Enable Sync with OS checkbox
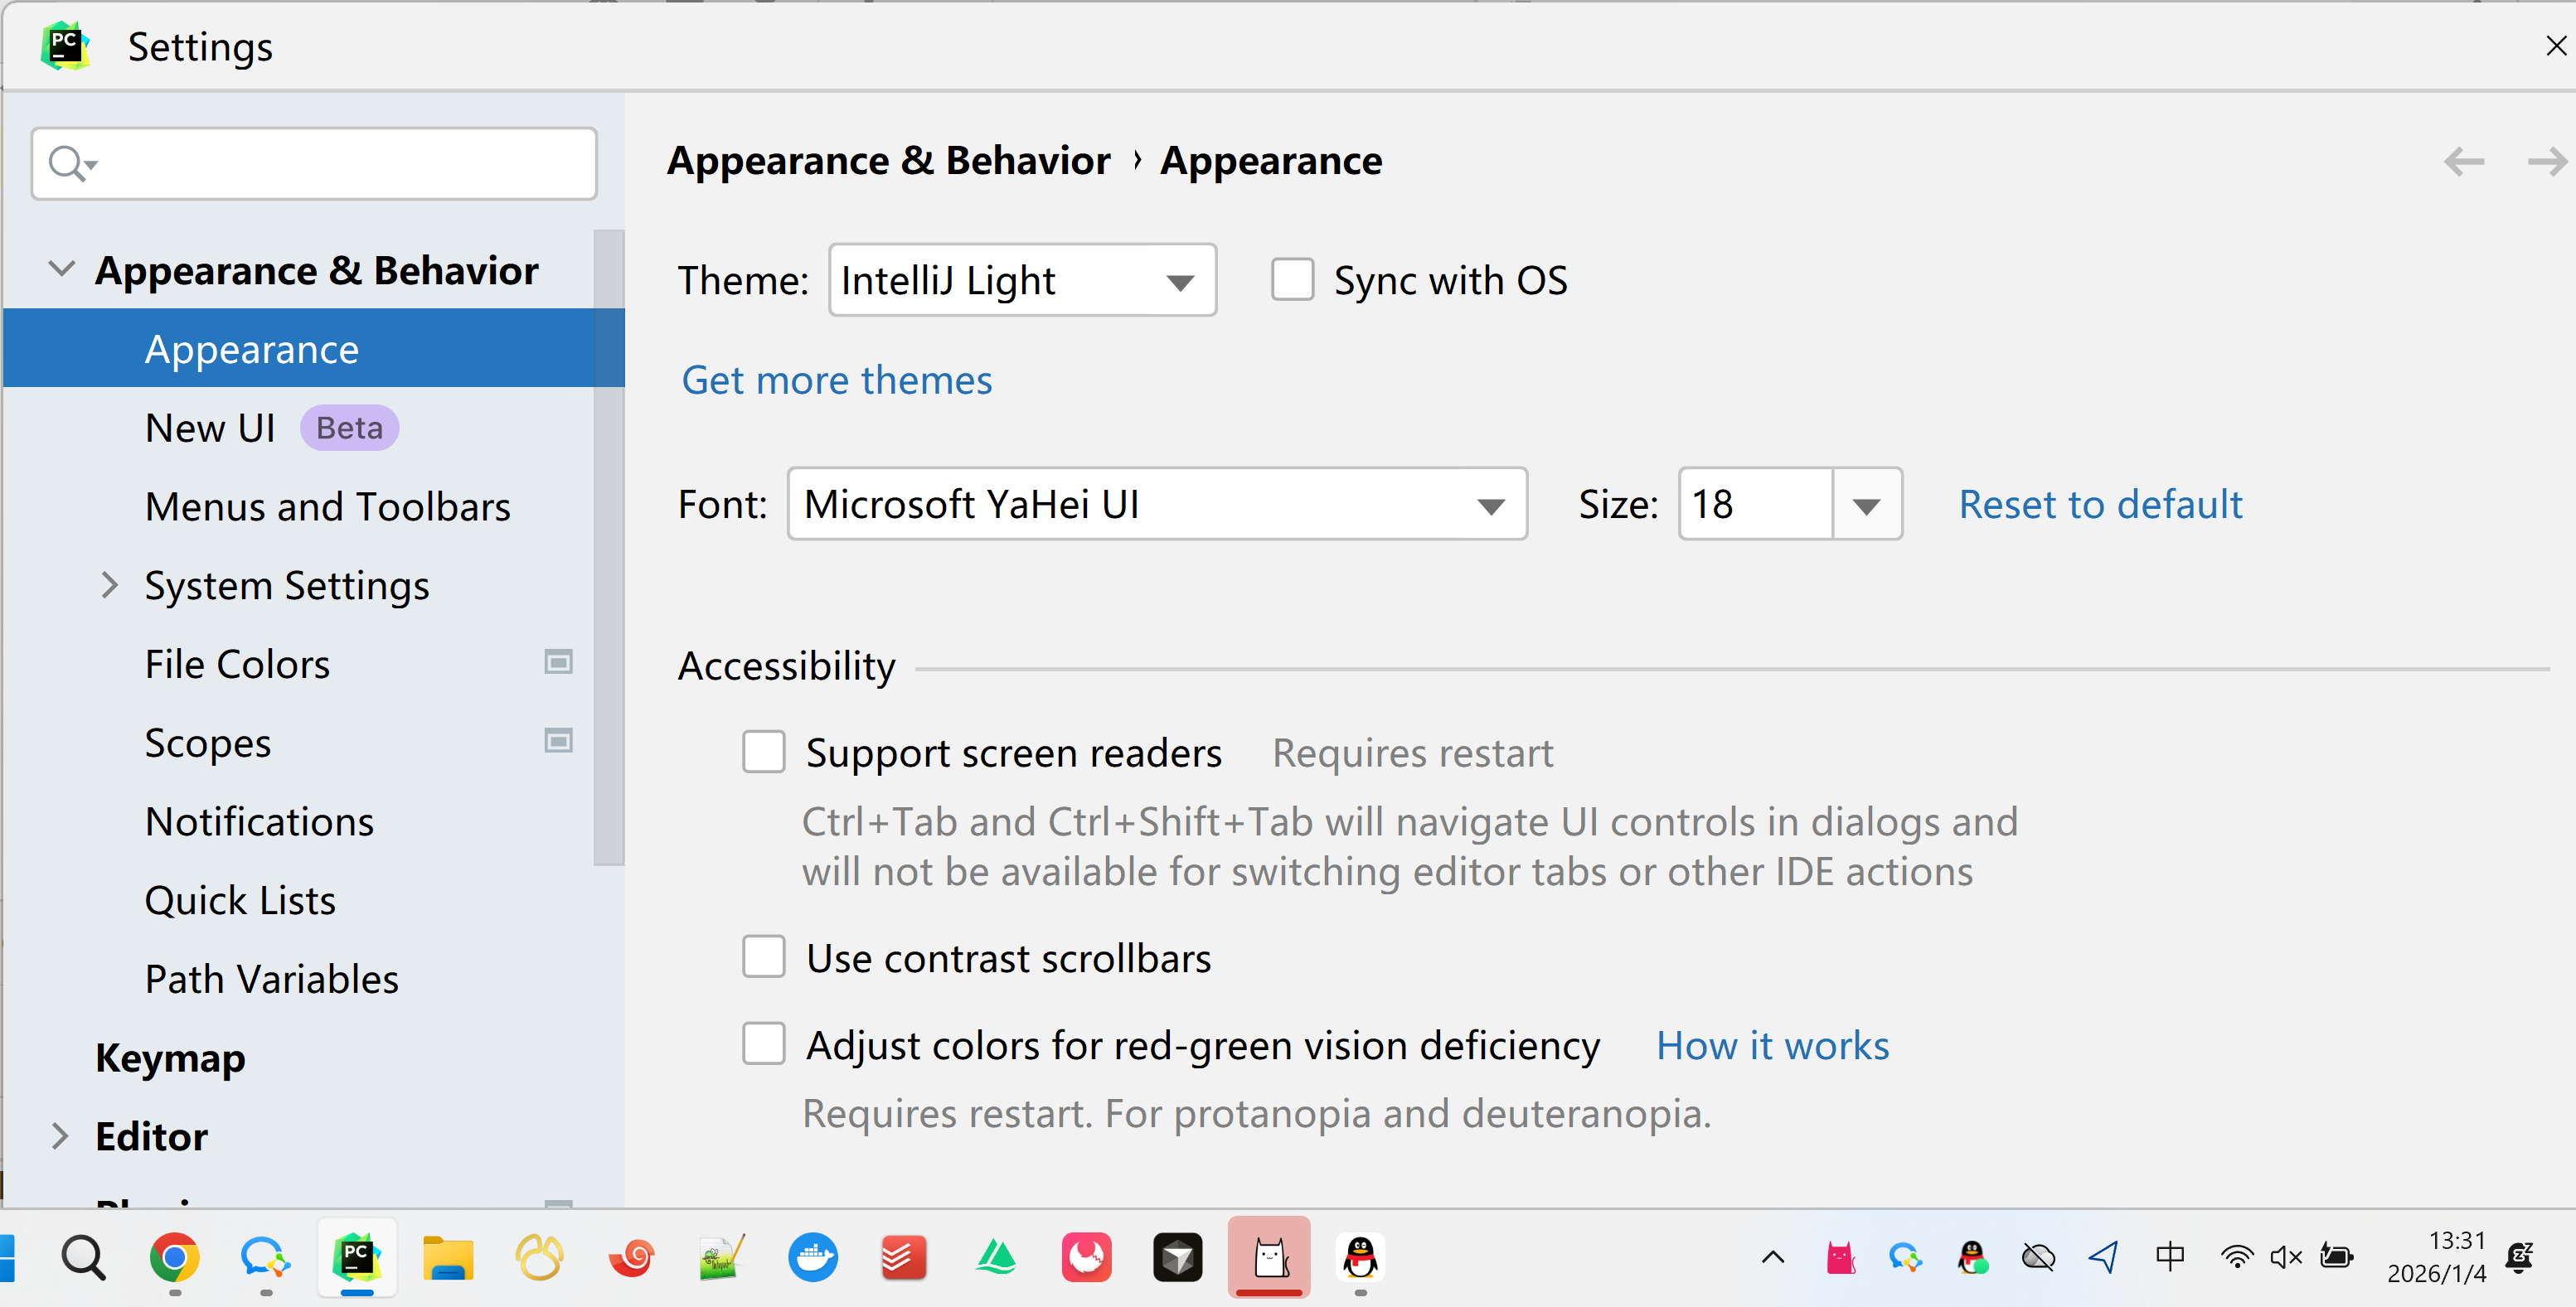Screen dimensions: 2576x1307 point(1292,280)
